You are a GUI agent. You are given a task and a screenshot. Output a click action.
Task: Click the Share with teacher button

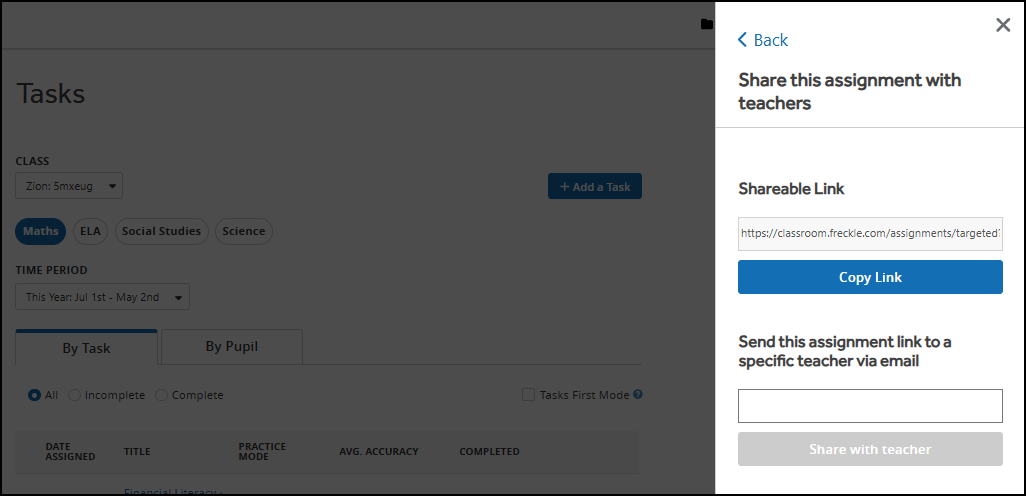pos(870,450)
